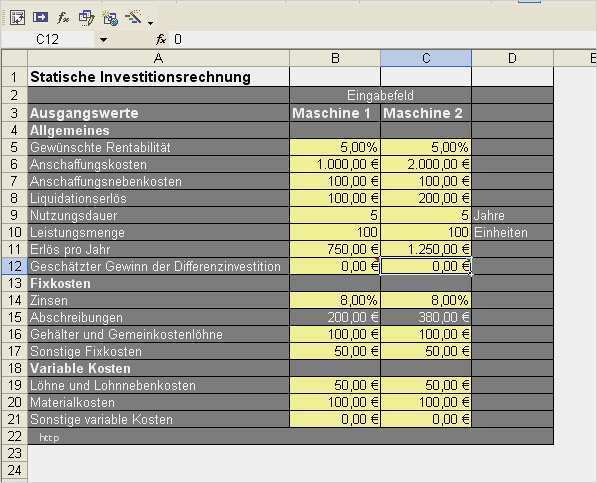Click the fx insert function button by formula bar

coord(161,39)
